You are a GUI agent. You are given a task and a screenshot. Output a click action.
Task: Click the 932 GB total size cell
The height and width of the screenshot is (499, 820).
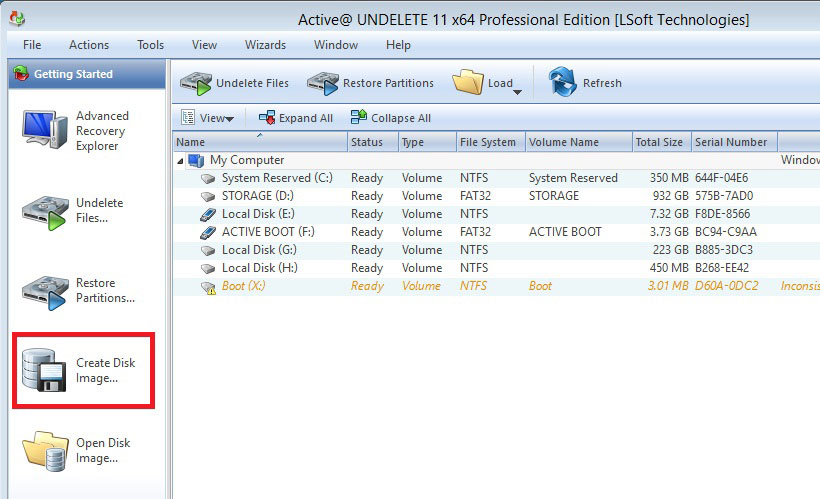tap(670, 196)
